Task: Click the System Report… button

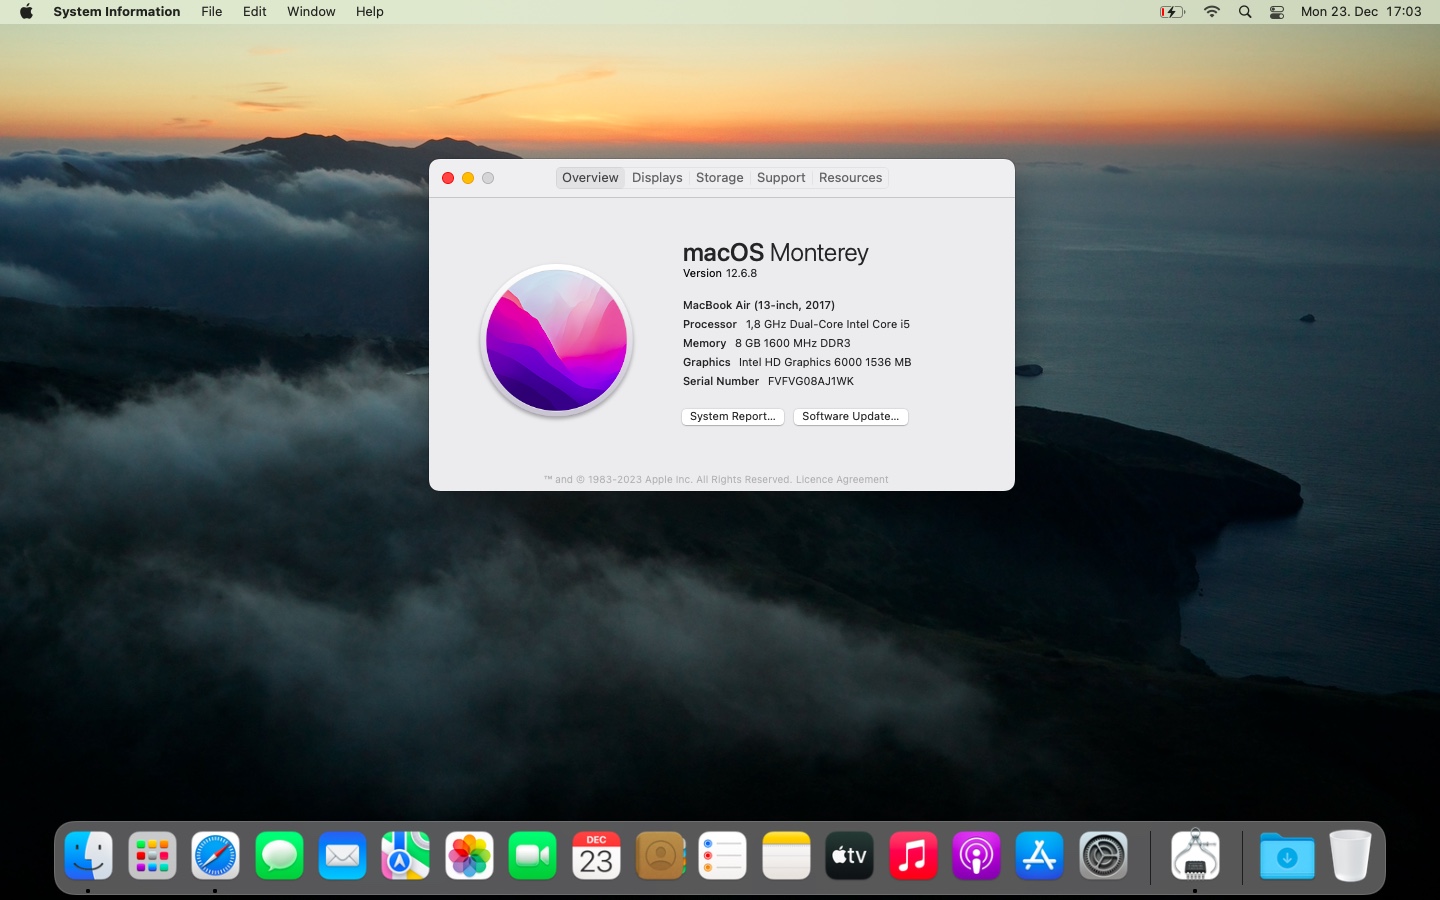Action: pos(733,417)
